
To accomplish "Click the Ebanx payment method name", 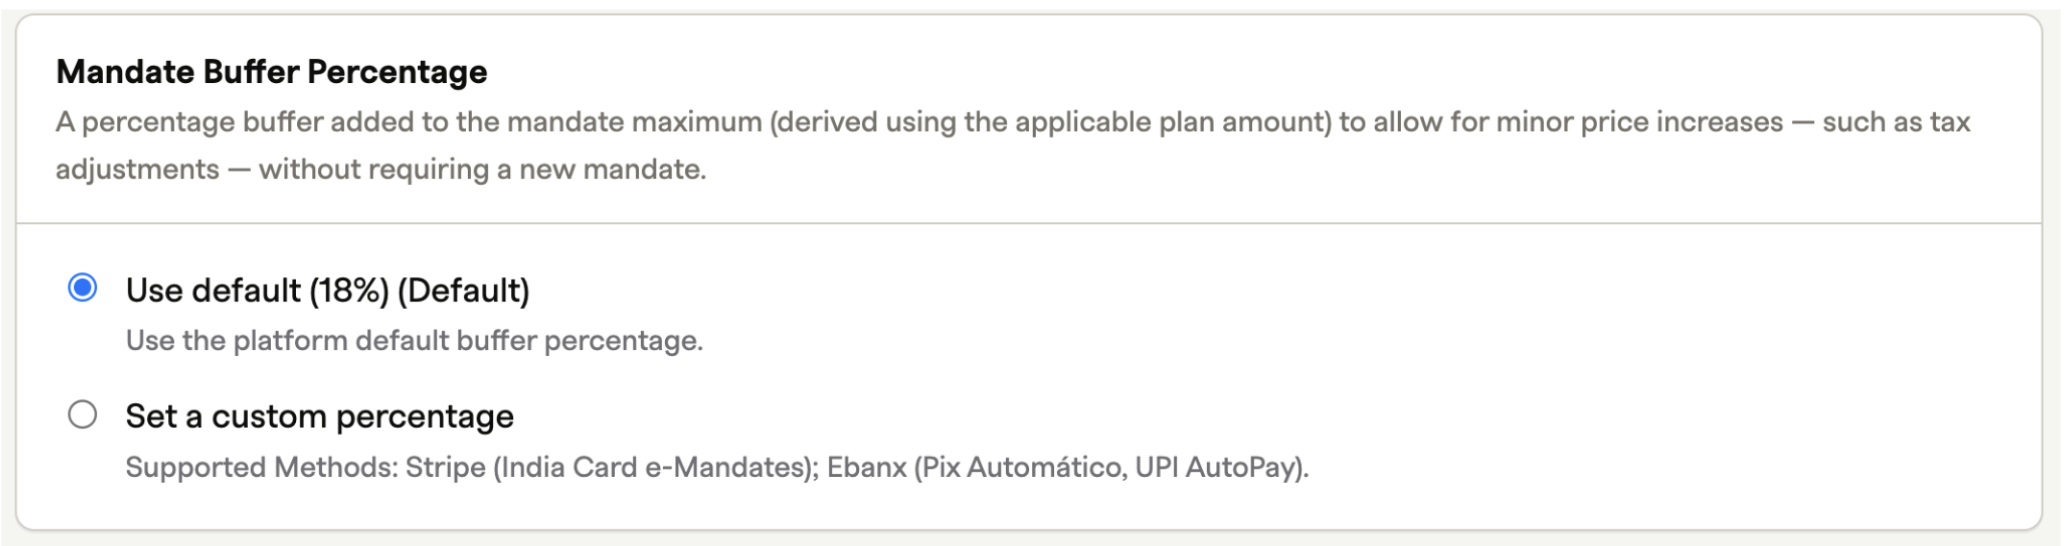I will pos(867,467).
